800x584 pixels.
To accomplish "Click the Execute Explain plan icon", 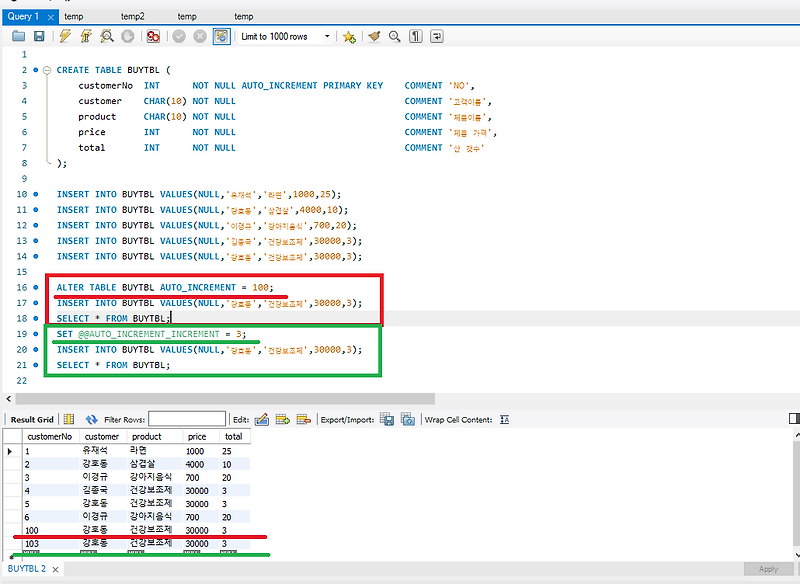I will (x=104, y=36).
